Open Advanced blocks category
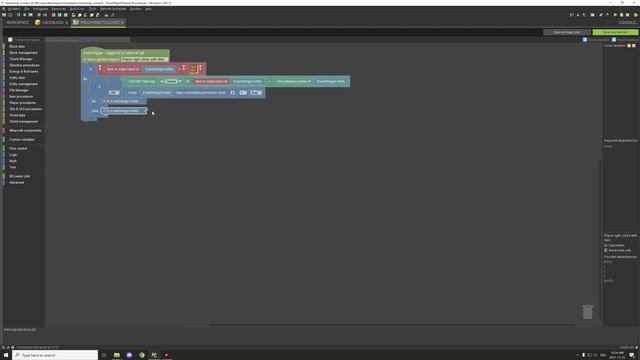The width and height of the screenshot is (640, 360). tap(16, 182)
